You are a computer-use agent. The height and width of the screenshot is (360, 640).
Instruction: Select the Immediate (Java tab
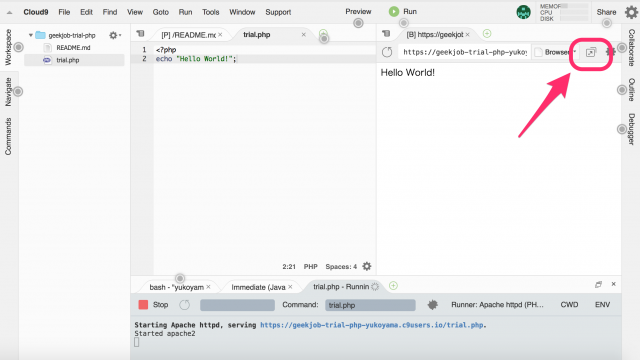(x=258, y=287)
